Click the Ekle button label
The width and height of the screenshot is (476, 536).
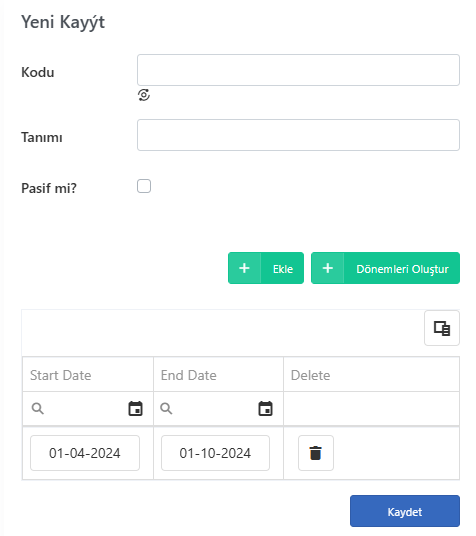(x=283, y=269)
